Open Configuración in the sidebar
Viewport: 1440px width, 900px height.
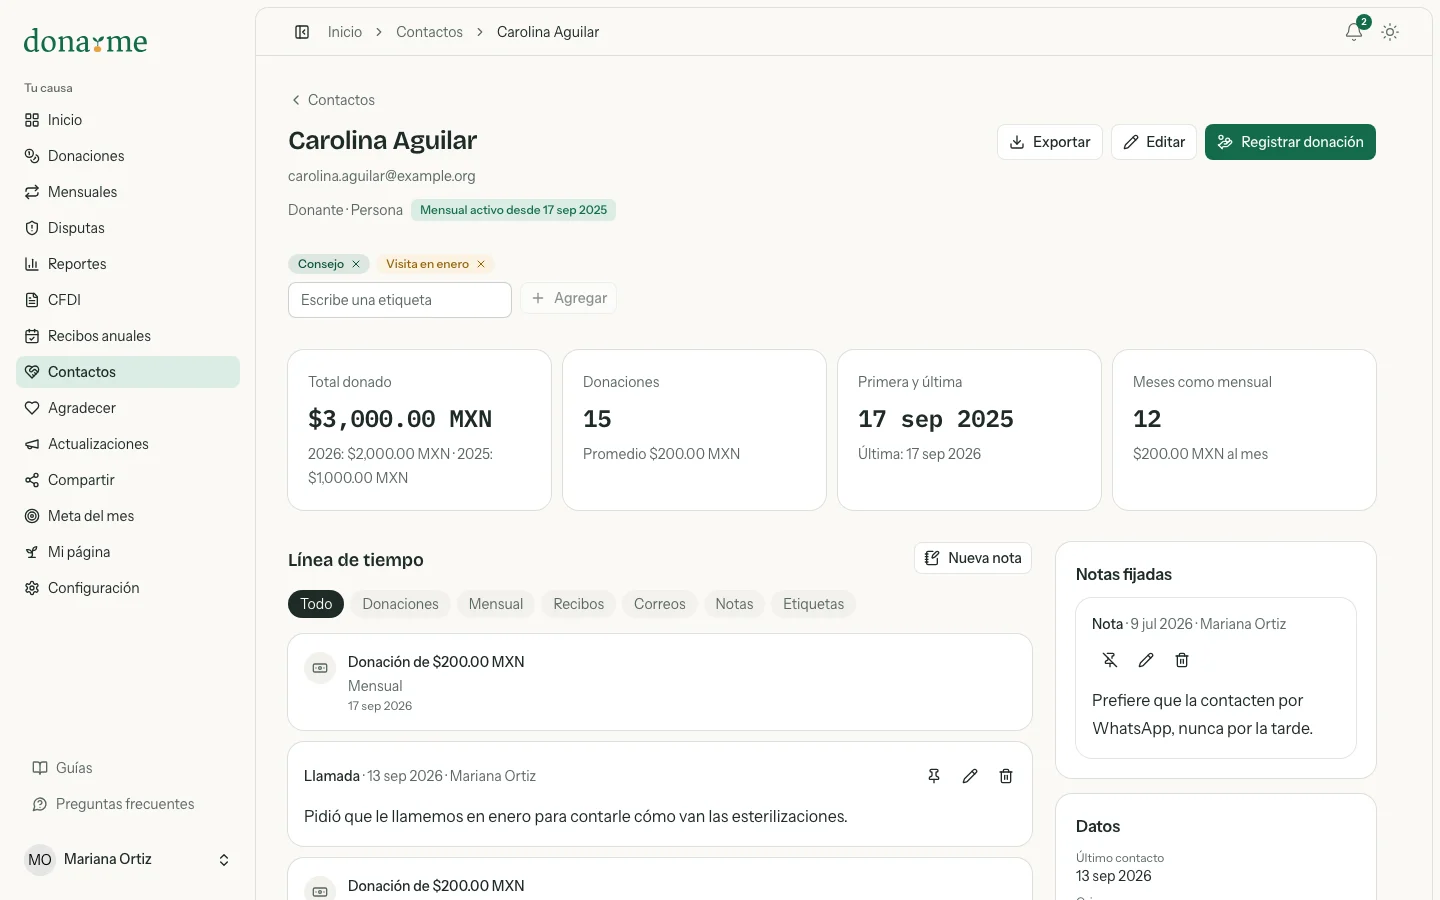pyautogui.click(x=128, y=588)
